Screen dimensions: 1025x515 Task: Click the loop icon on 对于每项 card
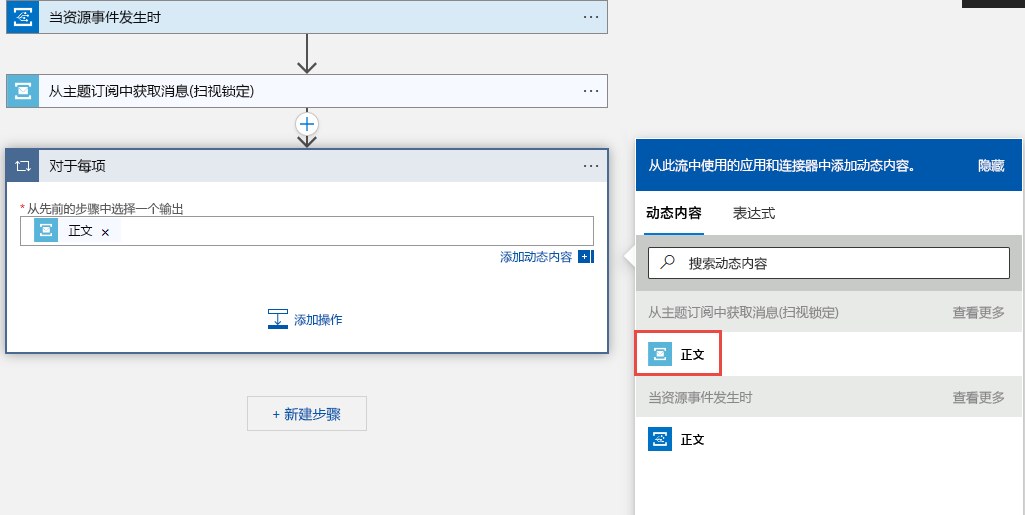(x=23, y=166)
